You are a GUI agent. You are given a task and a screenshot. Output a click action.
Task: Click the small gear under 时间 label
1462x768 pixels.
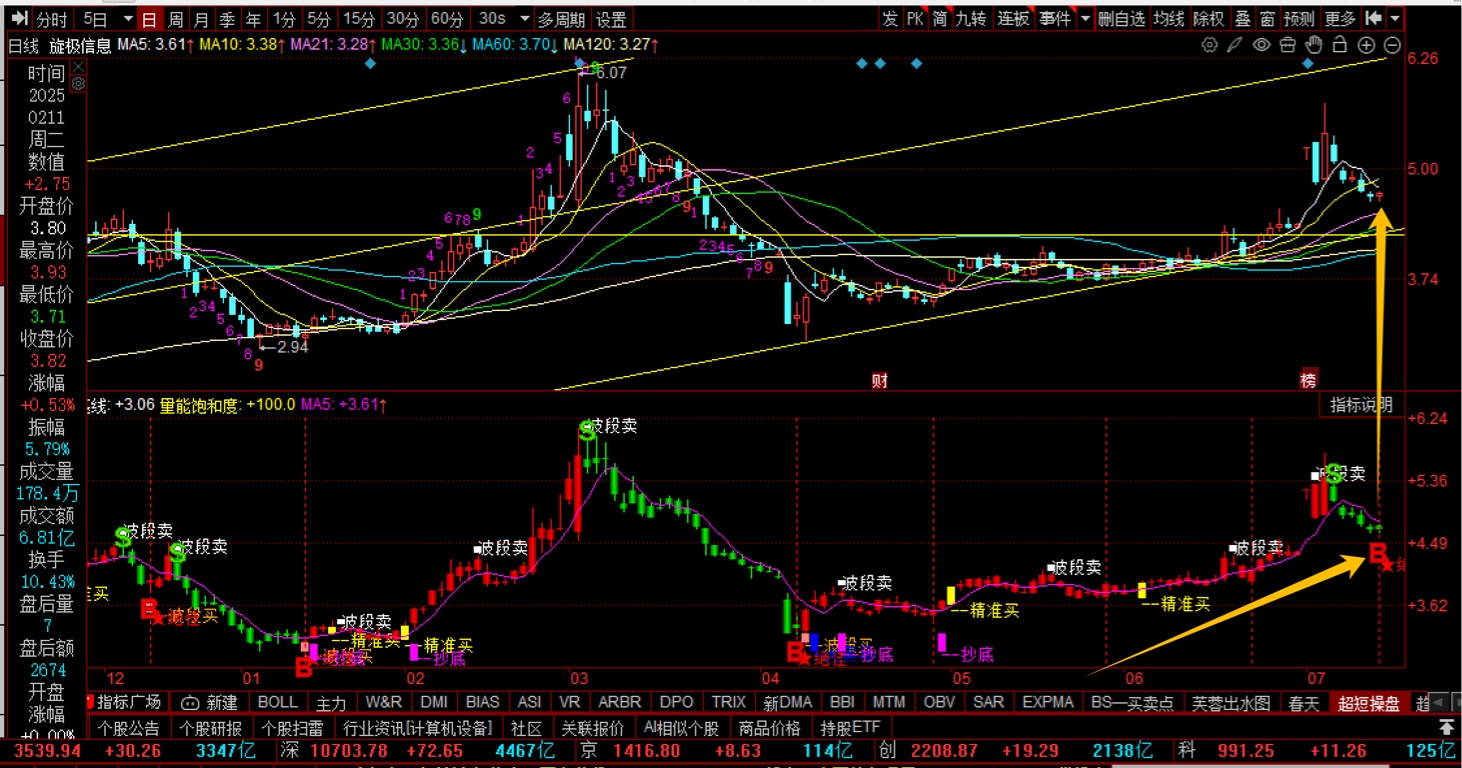(x=78, y=84)
